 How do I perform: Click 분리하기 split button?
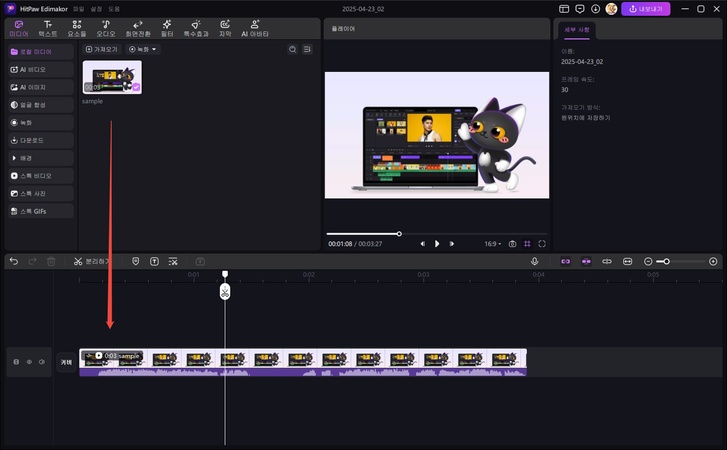click(x=91, y=261)
